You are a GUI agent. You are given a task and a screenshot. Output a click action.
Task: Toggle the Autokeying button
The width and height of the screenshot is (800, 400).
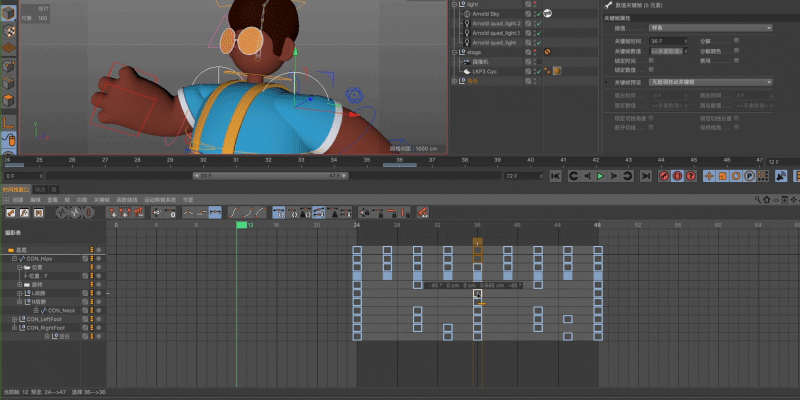point(677,176)
